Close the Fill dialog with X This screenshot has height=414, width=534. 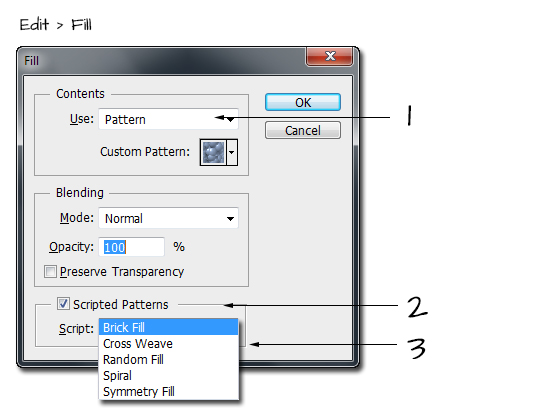[x=329, y=56]
